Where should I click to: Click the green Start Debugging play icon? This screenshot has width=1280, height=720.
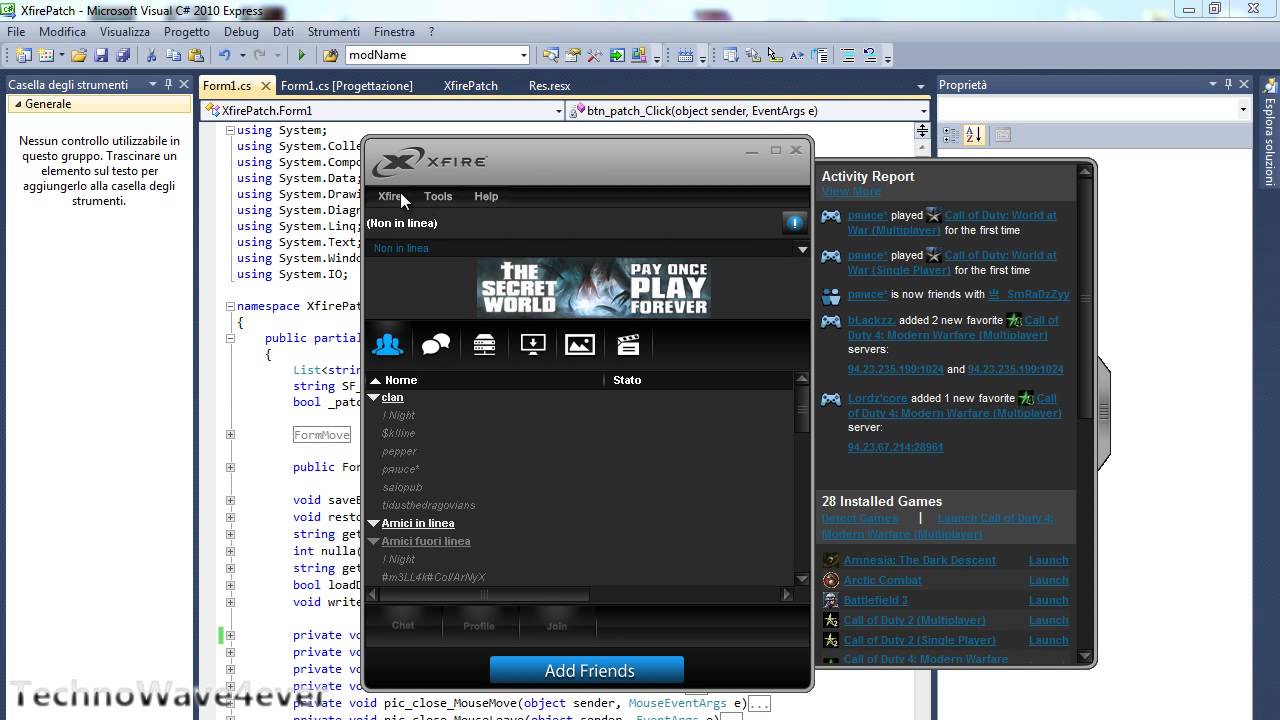[301, 55]
